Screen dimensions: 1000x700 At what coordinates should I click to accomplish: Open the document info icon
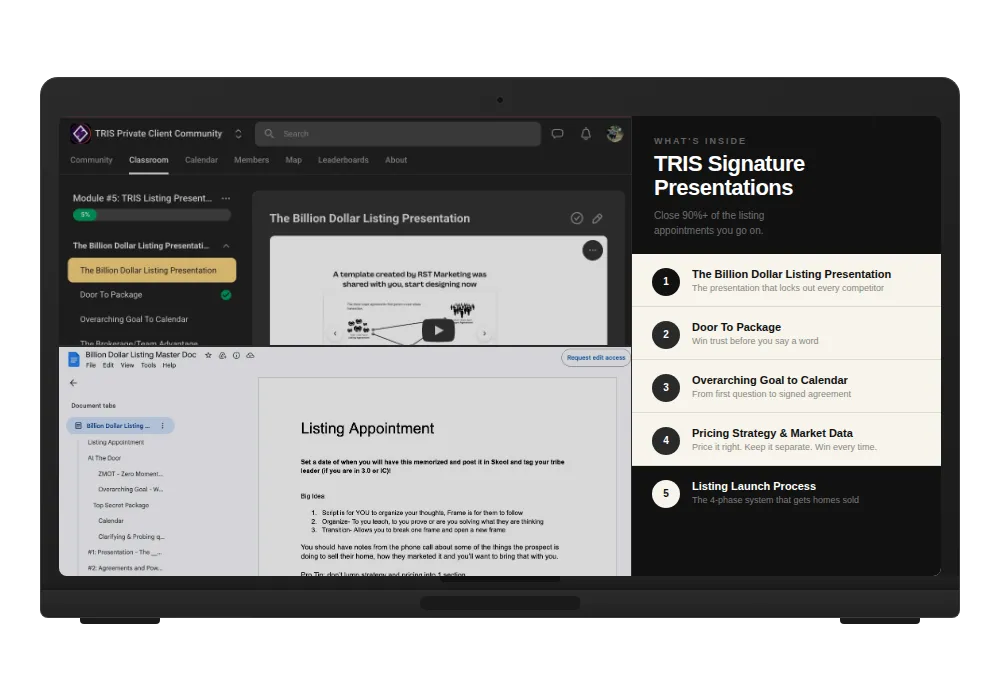pyautogui.click(x=236, y=356)
